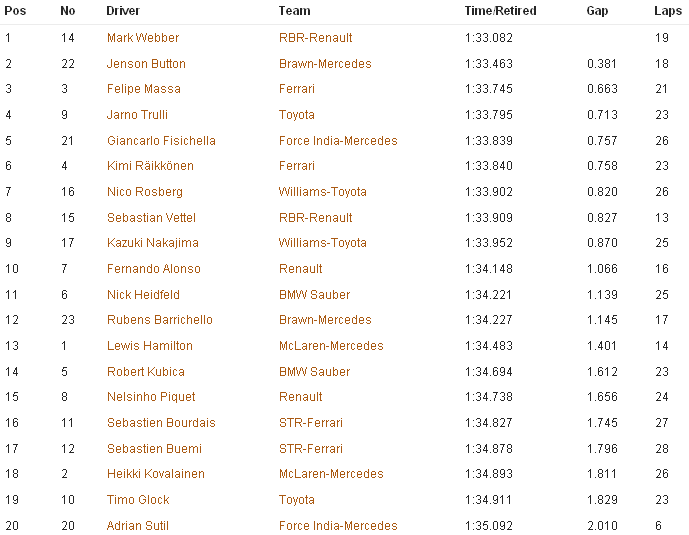Open RBR-Renault team link beside Mark Webber
689x535 pixels.
(315, 38)
